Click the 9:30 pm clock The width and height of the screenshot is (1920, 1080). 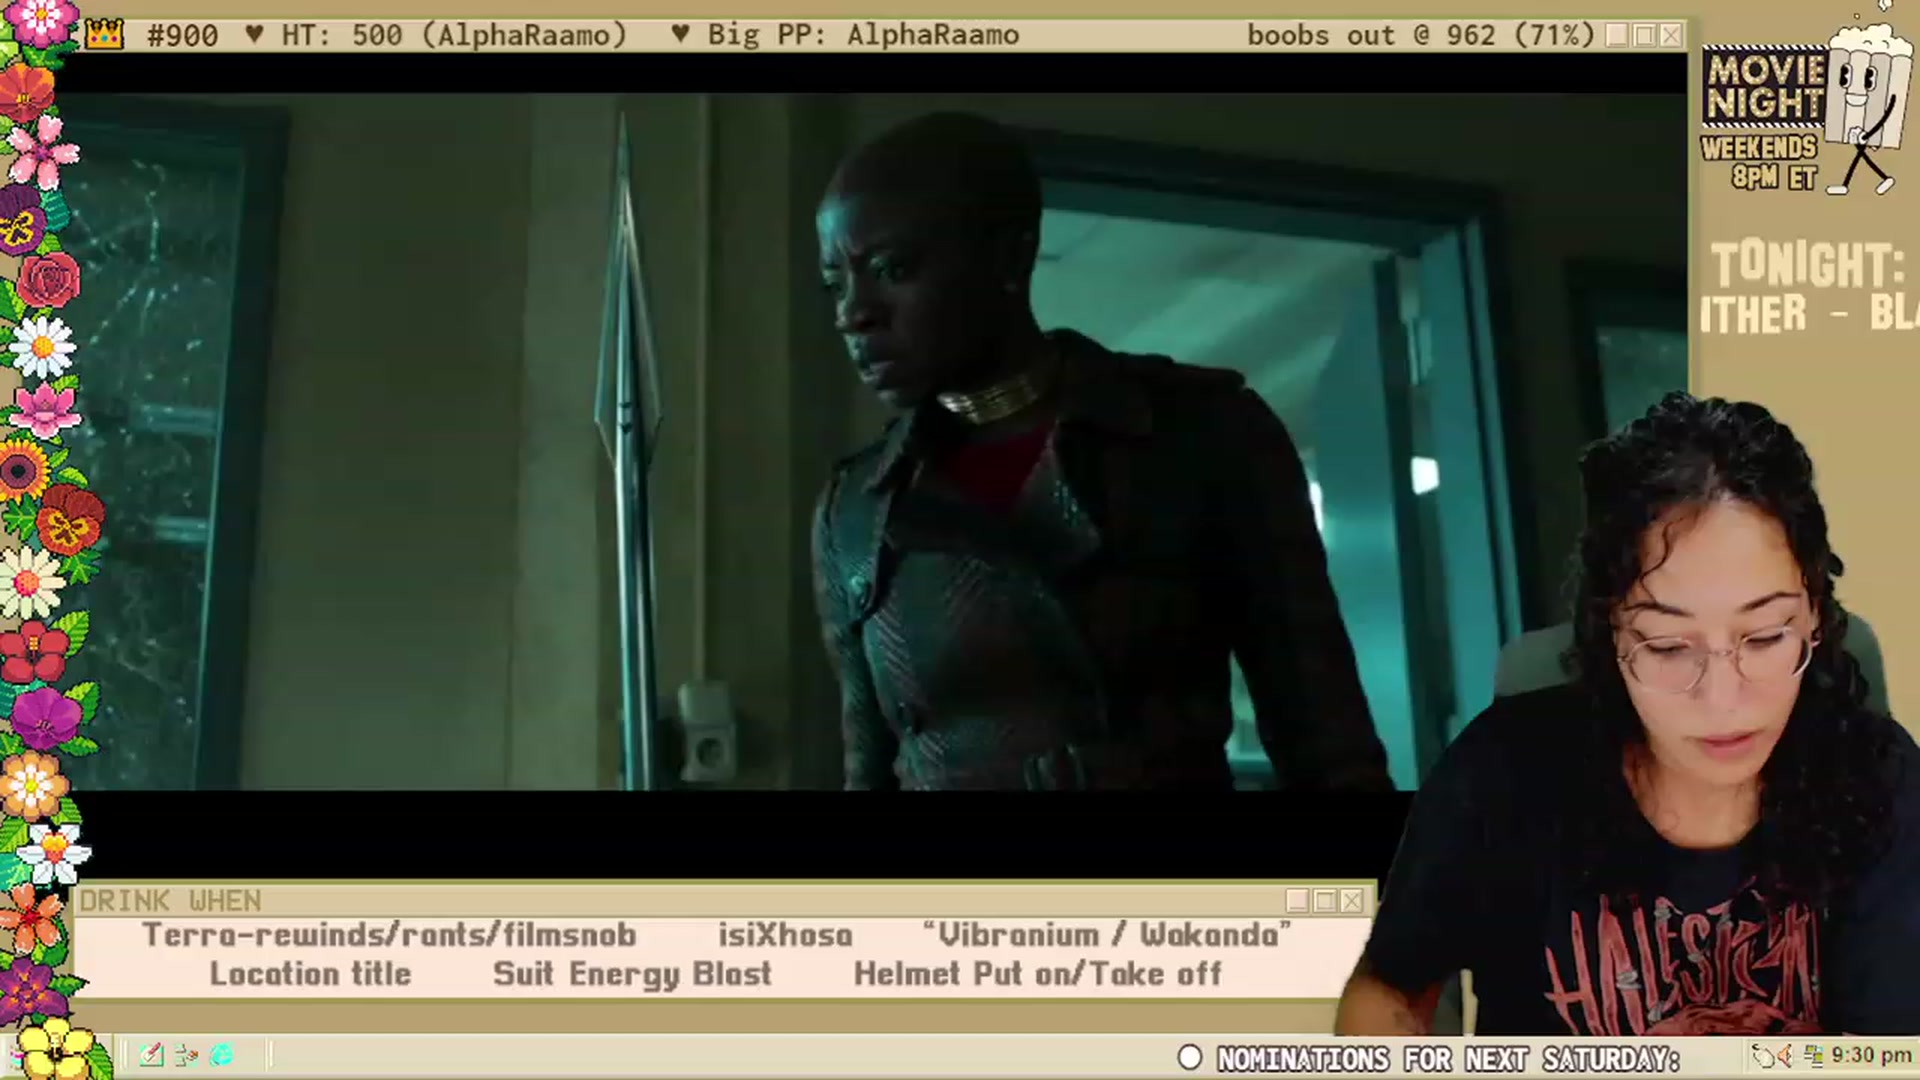click(1871, 1056)
